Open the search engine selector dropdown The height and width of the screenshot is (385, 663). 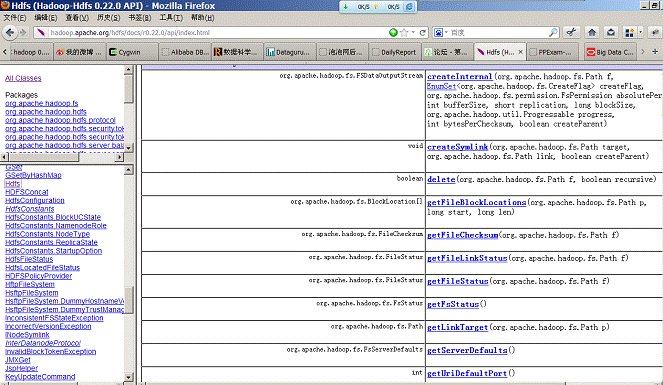(x=441, y=33)
